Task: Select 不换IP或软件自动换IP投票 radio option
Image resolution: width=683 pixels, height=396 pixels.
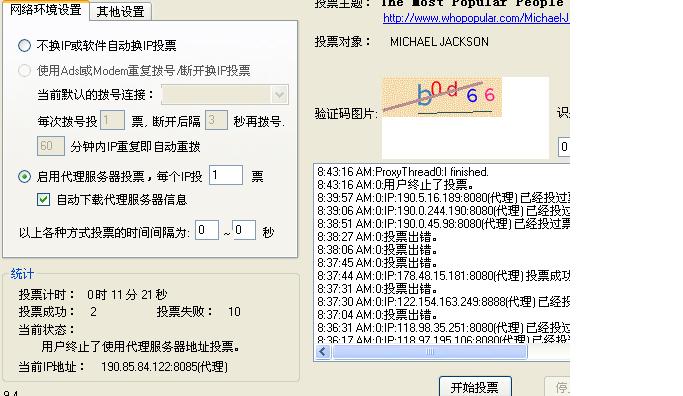Action: tap(24, 45)
